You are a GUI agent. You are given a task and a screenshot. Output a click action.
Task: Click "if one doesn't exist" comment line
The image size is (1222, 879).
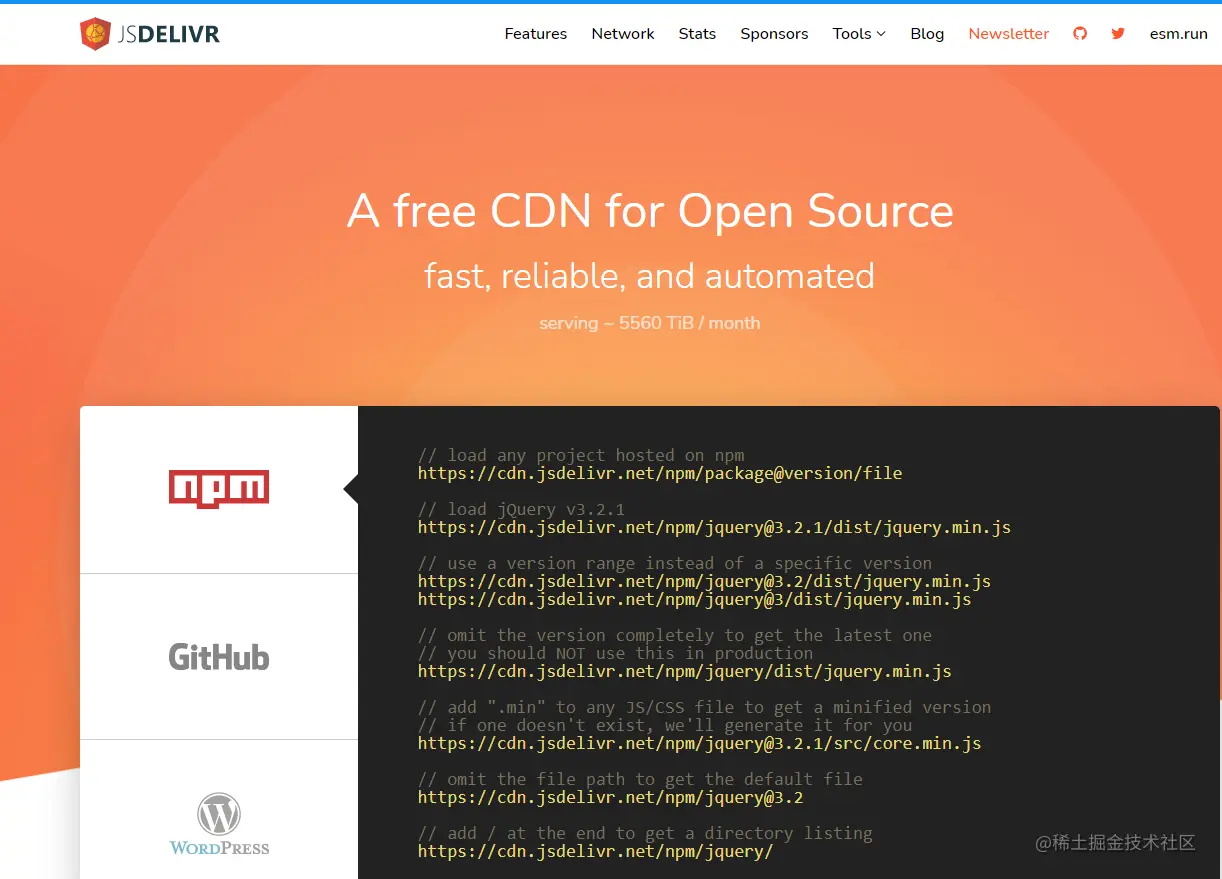tap(665, 725)
